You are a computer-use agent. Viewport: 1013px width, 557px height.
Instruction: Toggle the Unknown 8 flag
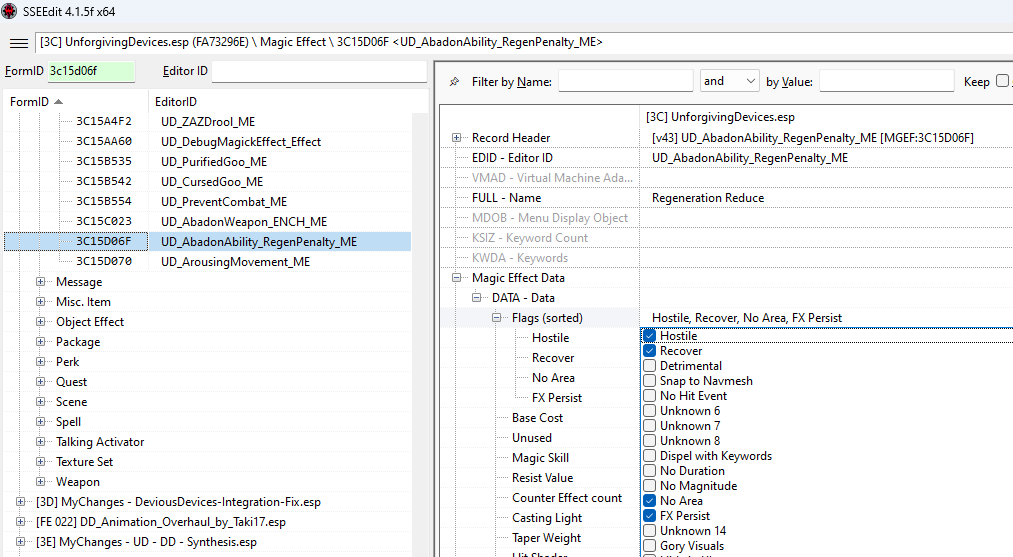[x=649, y=441]
